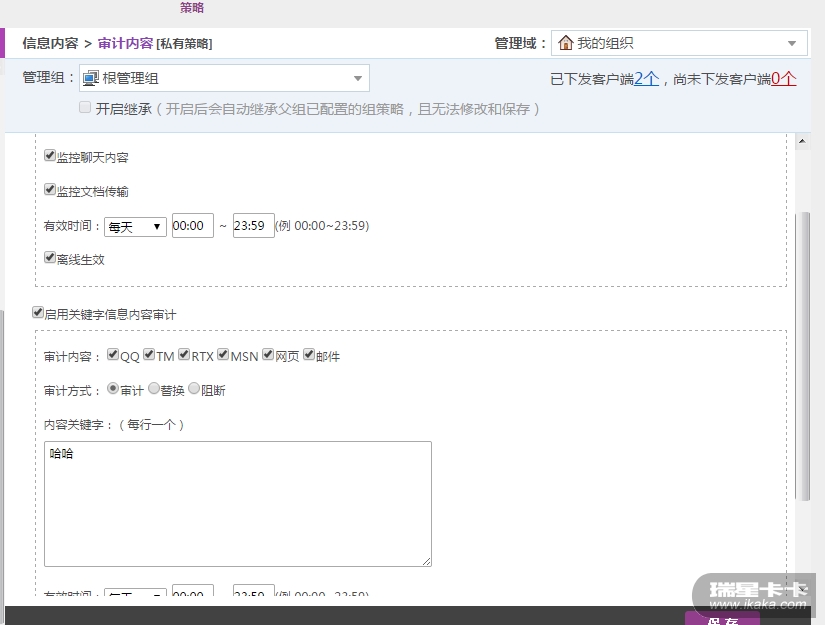Image resolution: width=825 pixels, height=625 pixels.
Task: Open the 管理域 dropdown arrow
Action: [792, 43]
